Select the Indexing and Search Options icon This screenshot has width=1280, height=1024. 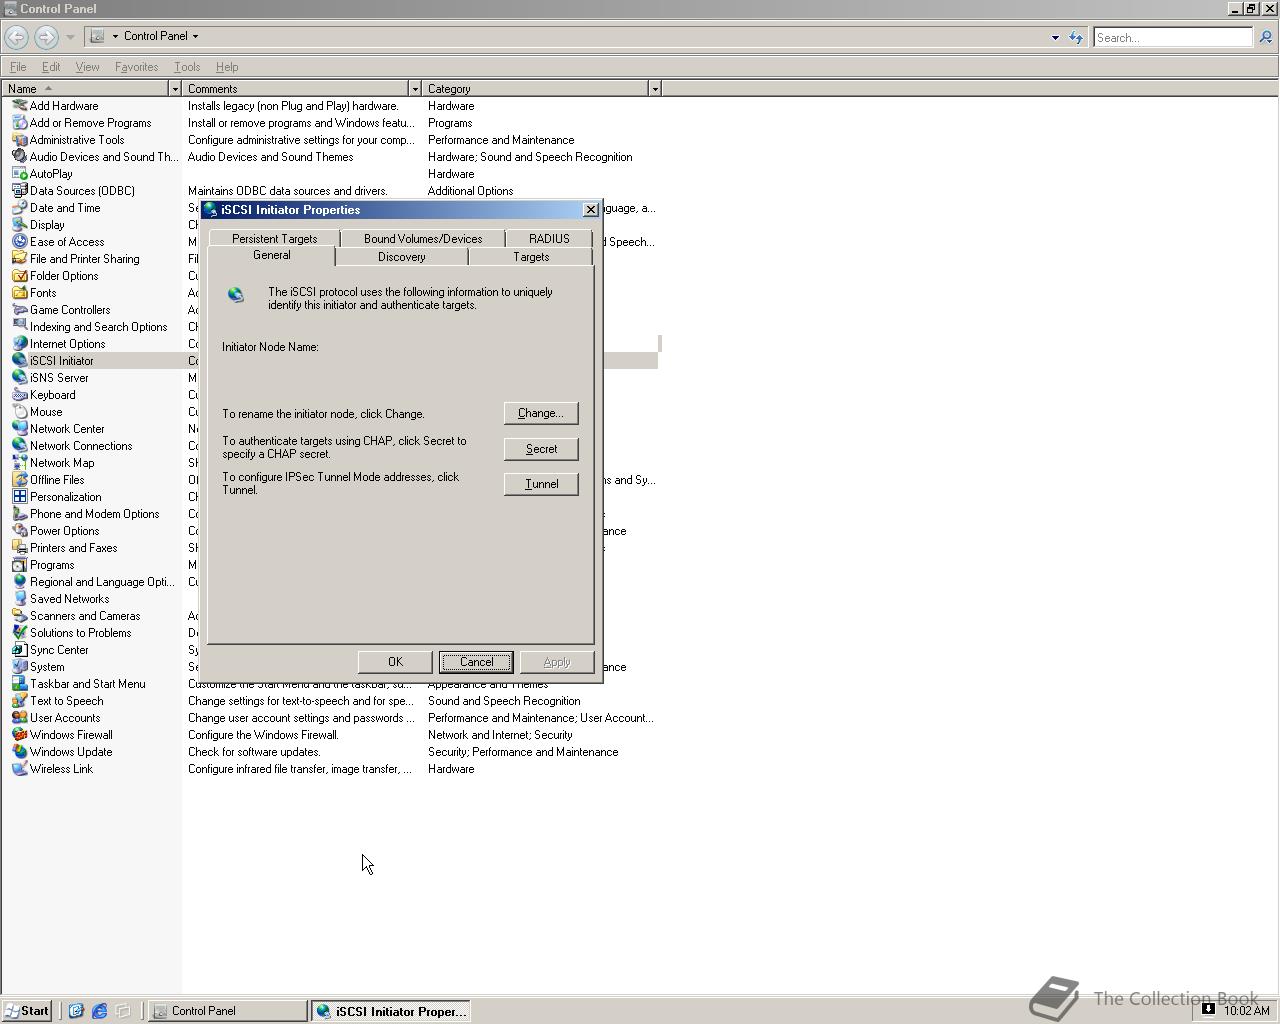tap(19, 327)
